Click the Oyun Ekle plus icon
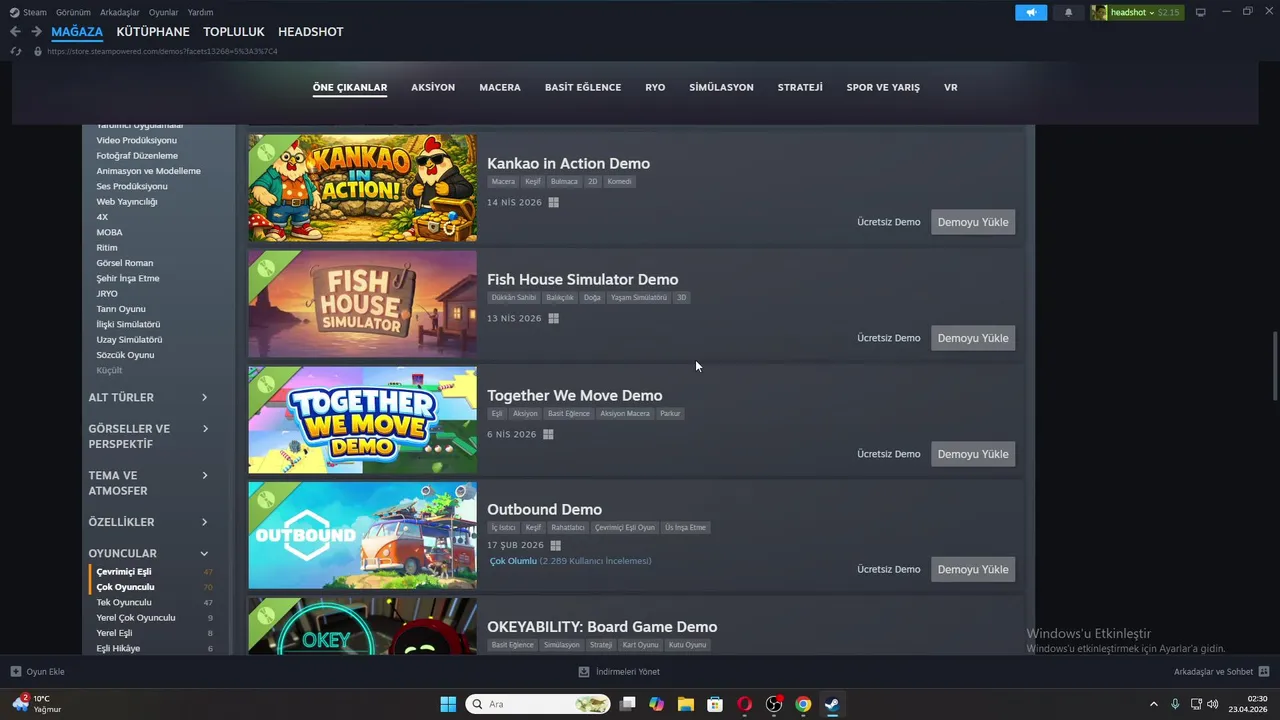Image resolution: width=1280 pixels, height=720 pixels. [16, 671]
